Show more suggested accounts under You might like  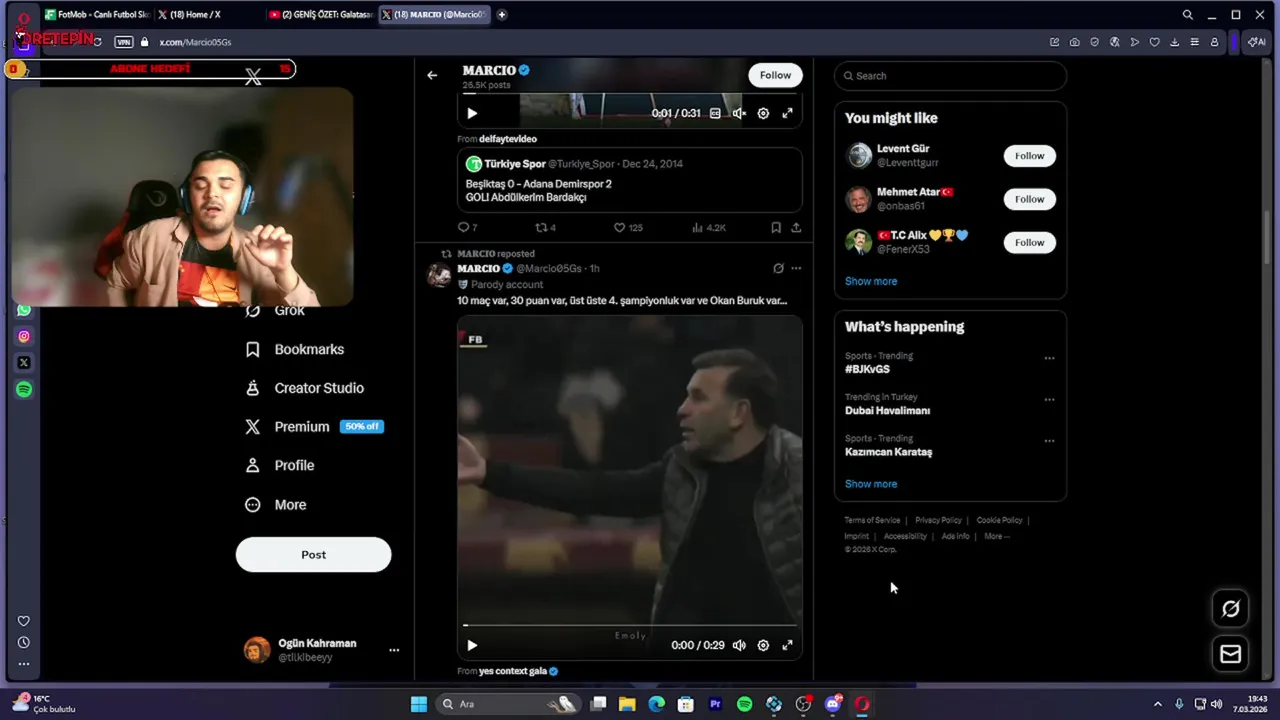(871, 281)
